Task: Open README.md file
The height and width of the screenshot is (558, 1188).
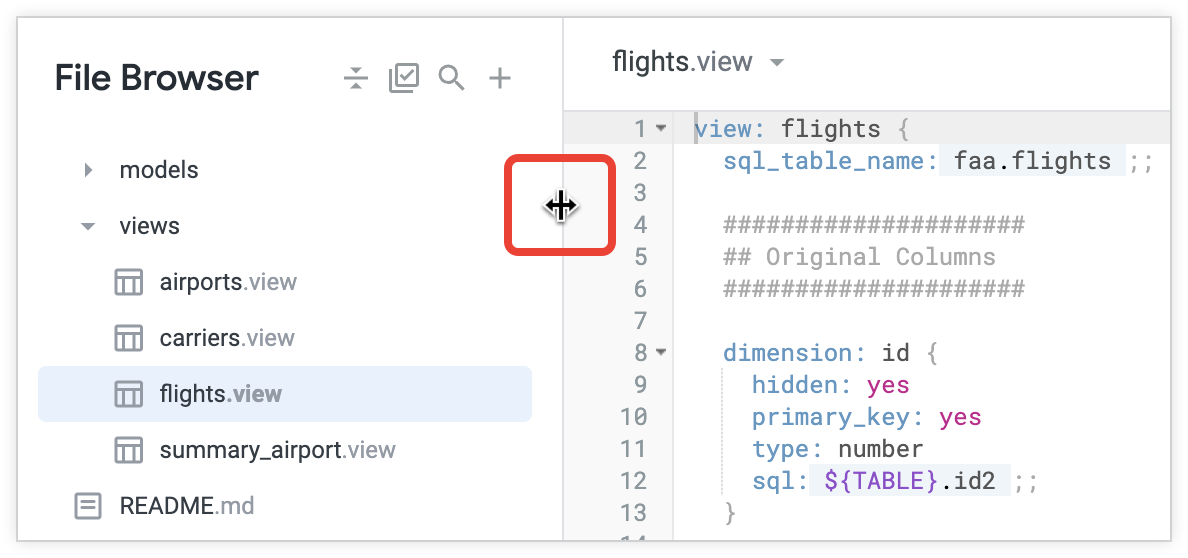Action: point(186,506)
